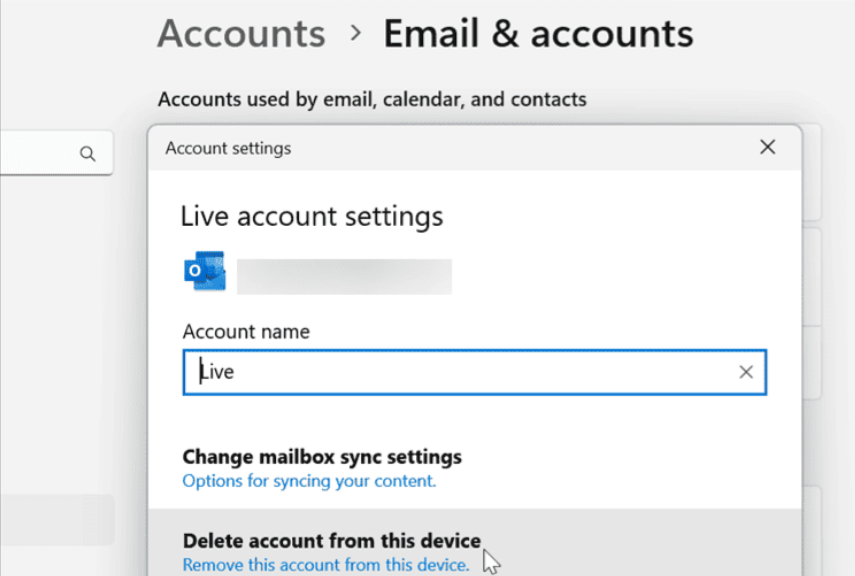Screen dimensions: 855x576
Task: Go back to Accounts breadcrumb
Action: (241, 34)
